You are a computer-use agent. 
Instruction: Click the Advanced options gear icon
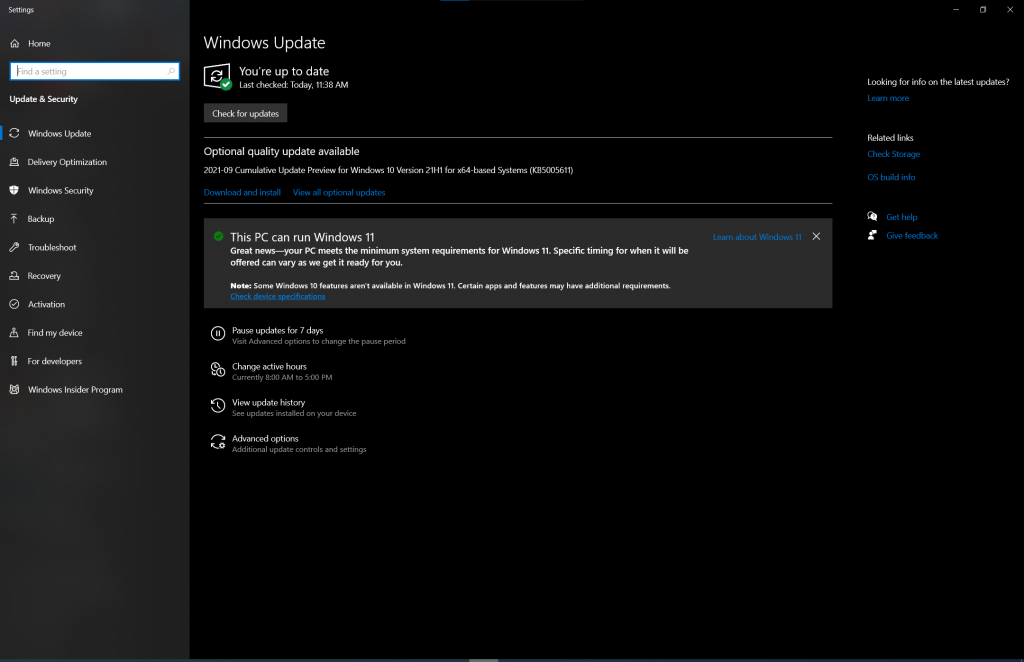(217, 442)
